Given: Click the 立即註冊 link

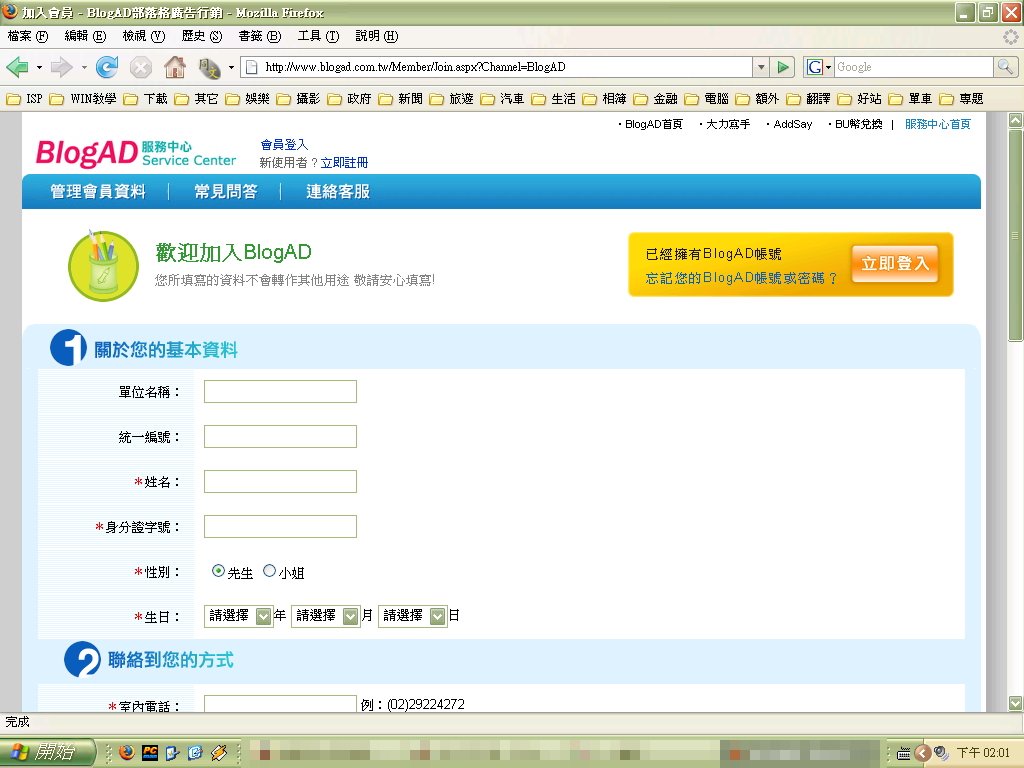Looking at the screenshot, I should click(344, 163).
